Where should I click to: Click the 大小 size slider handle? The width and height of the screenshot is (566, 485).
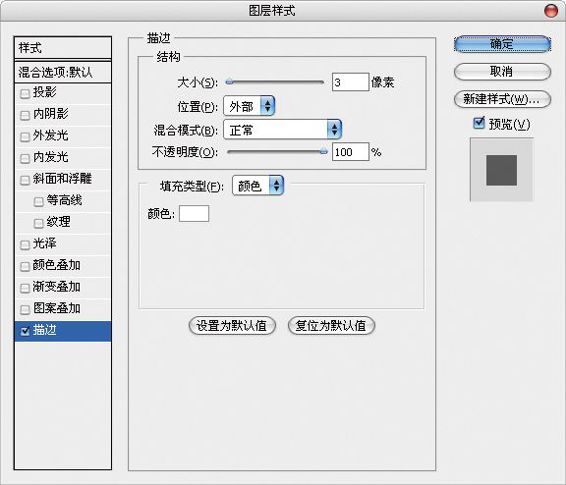(x=229, y=82)
